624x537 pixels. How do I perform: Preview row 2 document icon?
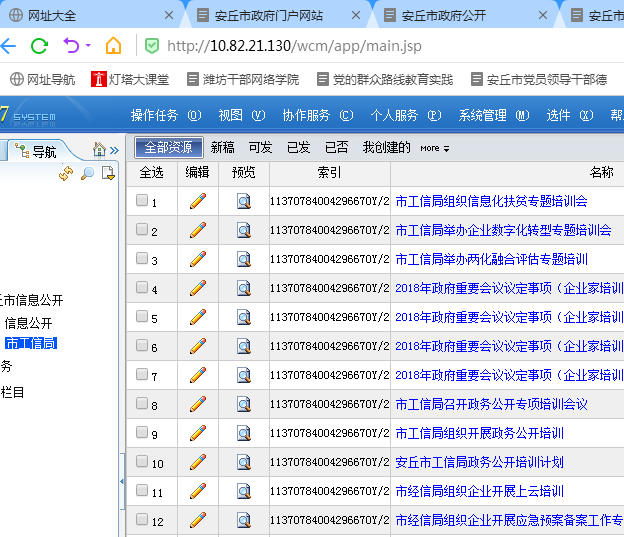(x=244, y=230)
